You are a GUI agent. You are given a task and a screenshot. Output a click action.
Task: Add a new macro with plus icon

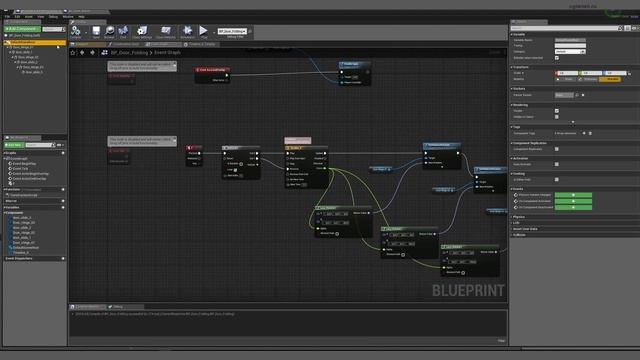pos(63,201)
